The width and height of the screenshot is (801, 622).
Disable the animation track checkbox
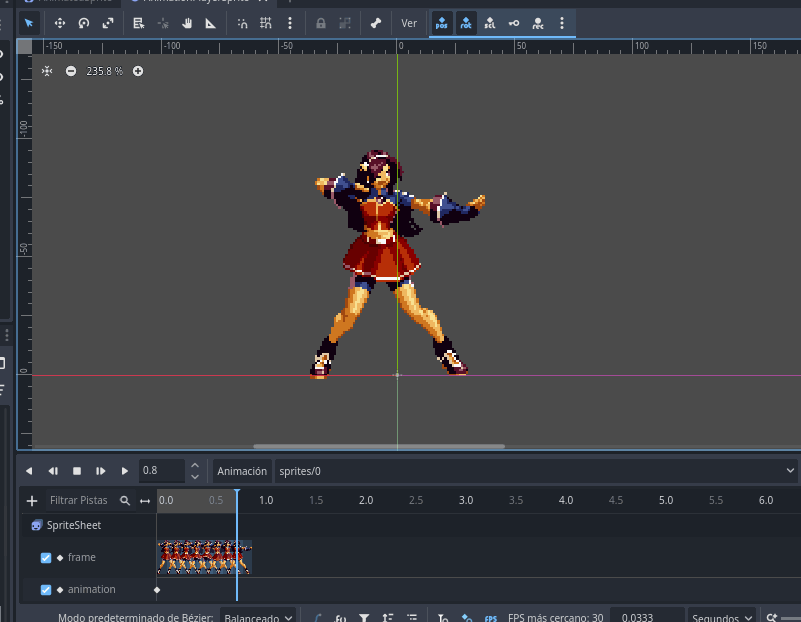tap(46, 590)
